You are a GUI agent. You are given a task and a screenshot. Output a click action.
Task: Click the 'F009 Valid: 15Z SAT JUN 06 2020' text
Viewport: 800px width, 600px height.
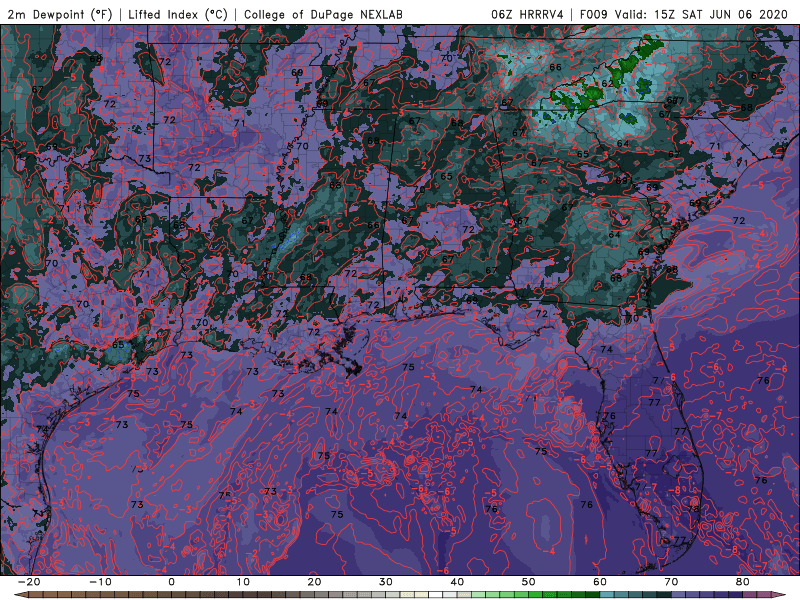[x=684, y=15]
